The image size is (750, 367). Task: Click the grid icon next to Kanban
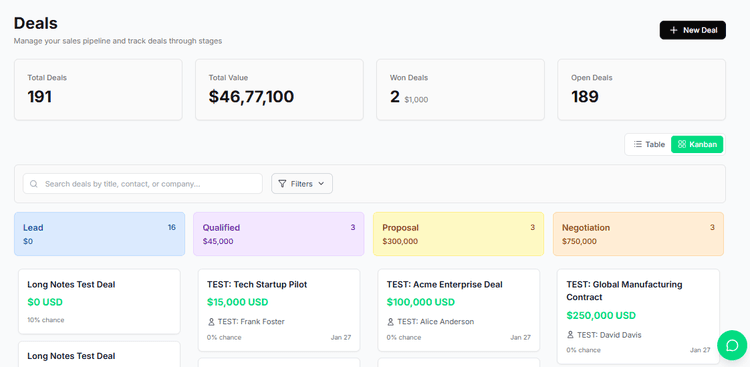[682, 144]
